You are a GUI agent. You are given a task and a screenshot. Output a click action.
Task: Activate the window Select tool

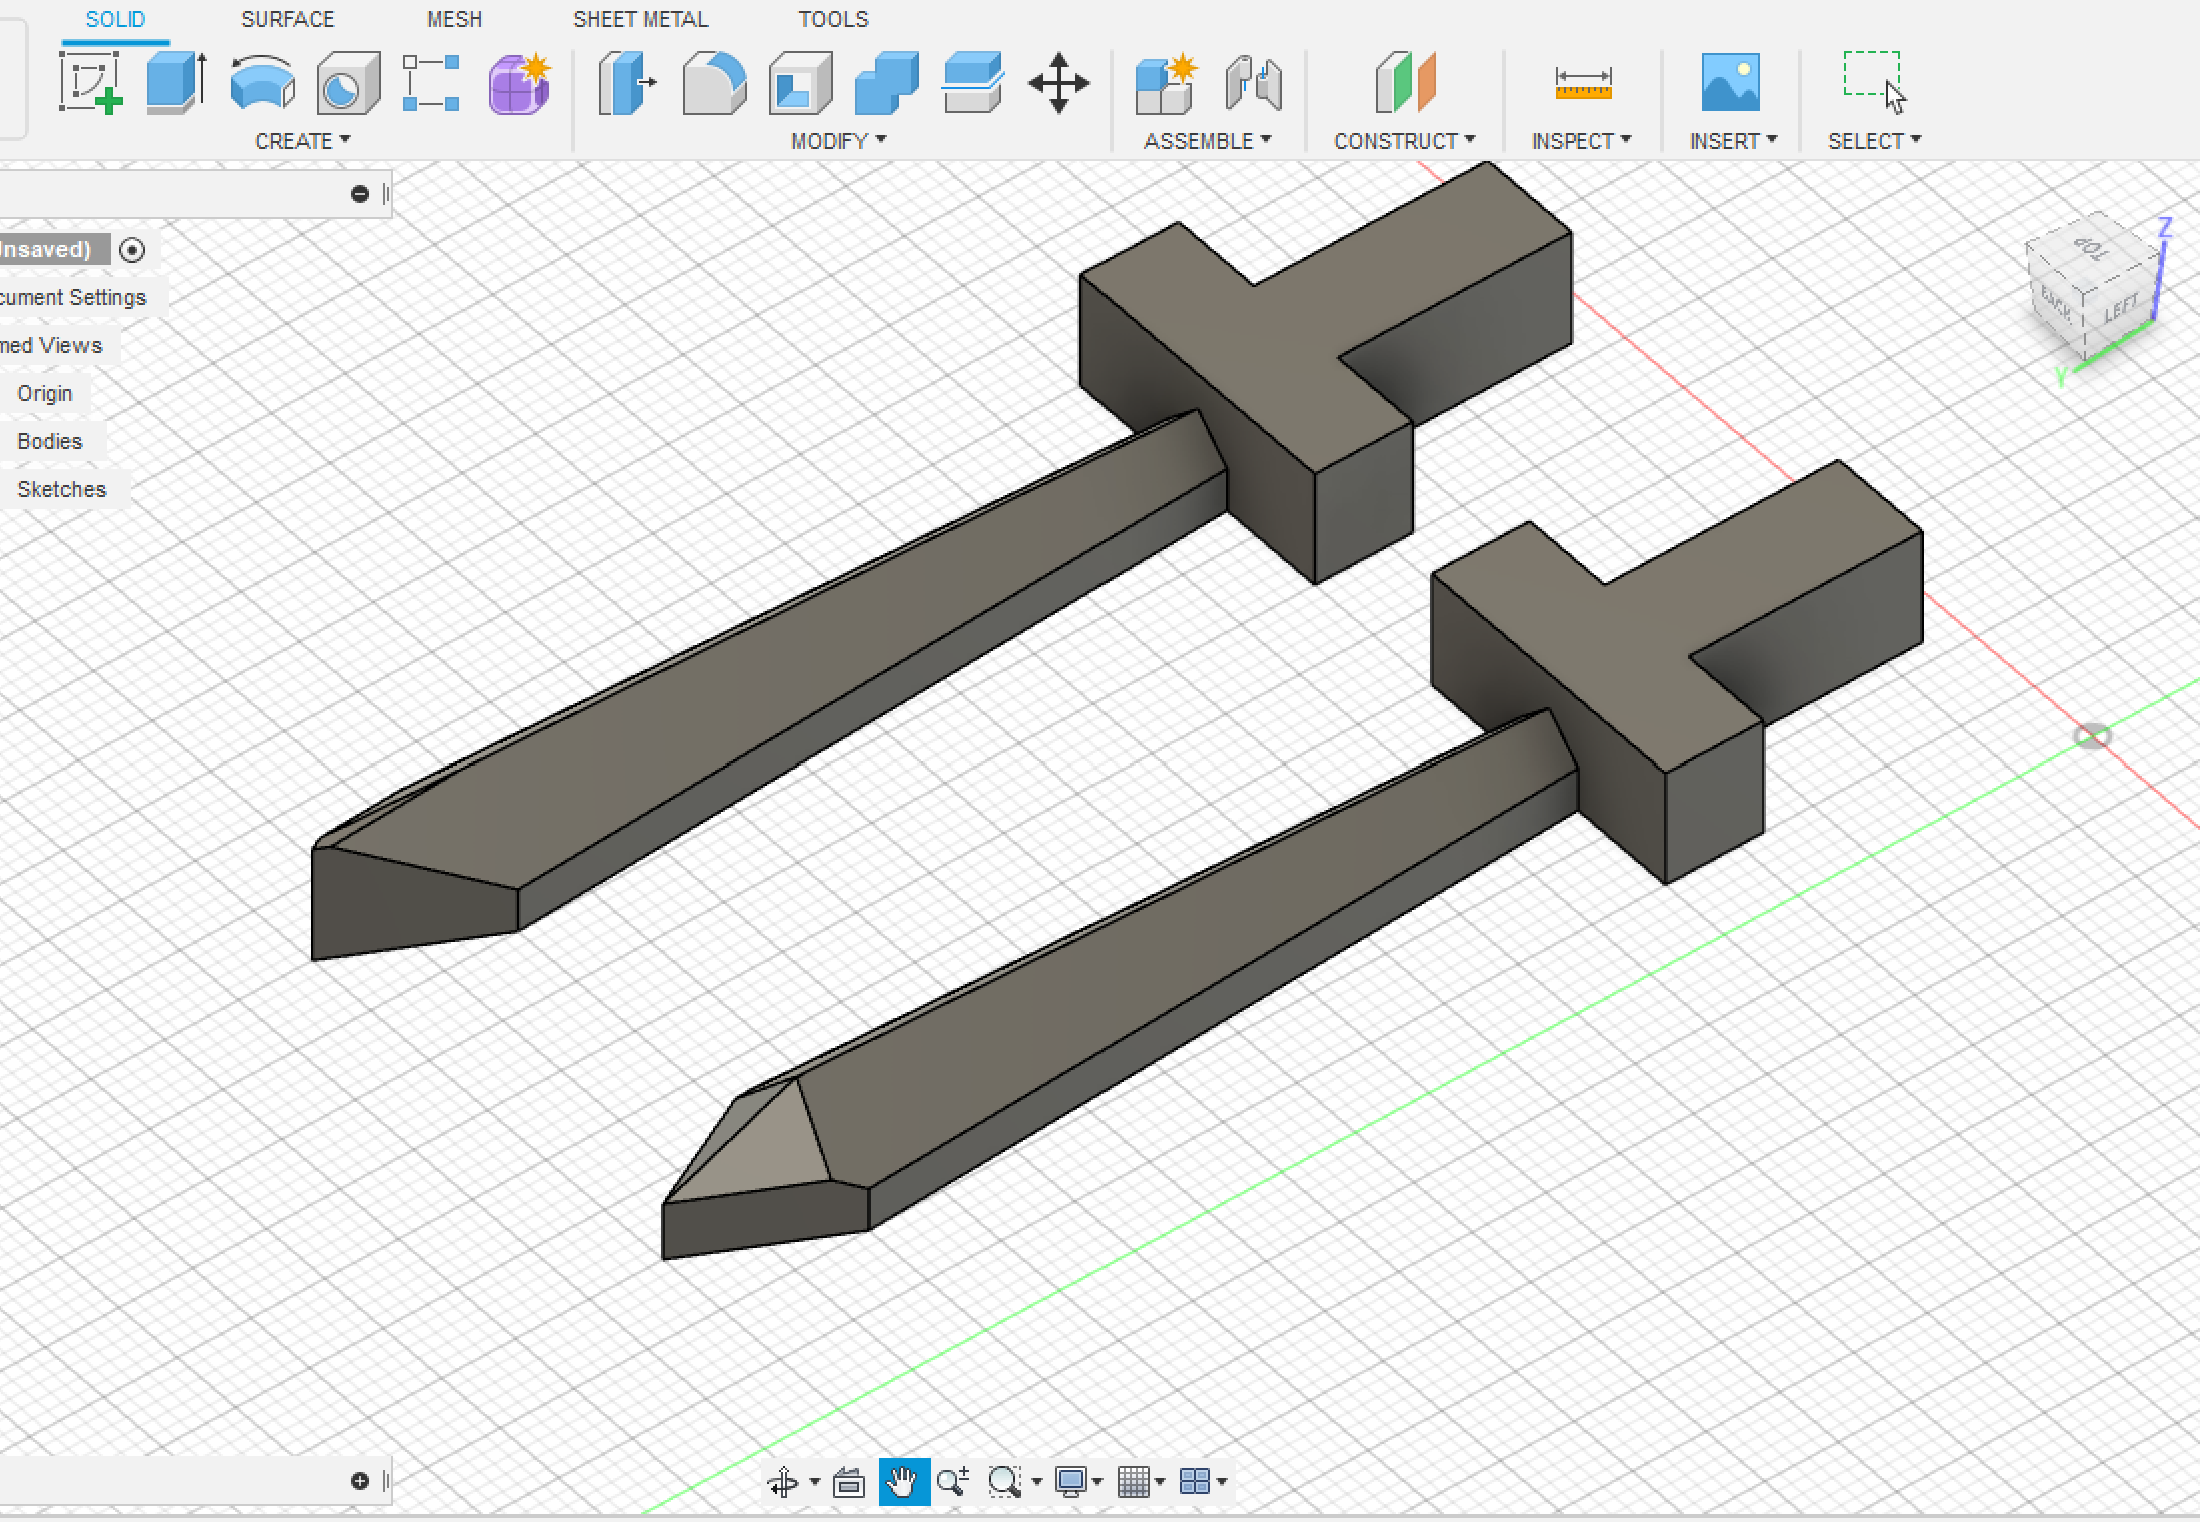tap(1874, 82)
